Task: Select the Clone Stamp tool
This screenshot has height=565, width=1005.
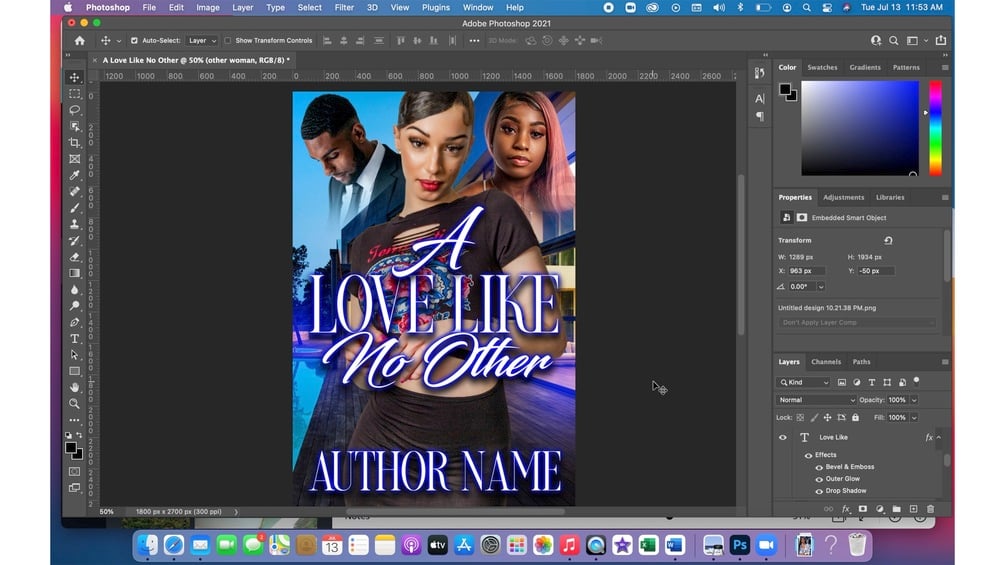Action: (74, 224)
